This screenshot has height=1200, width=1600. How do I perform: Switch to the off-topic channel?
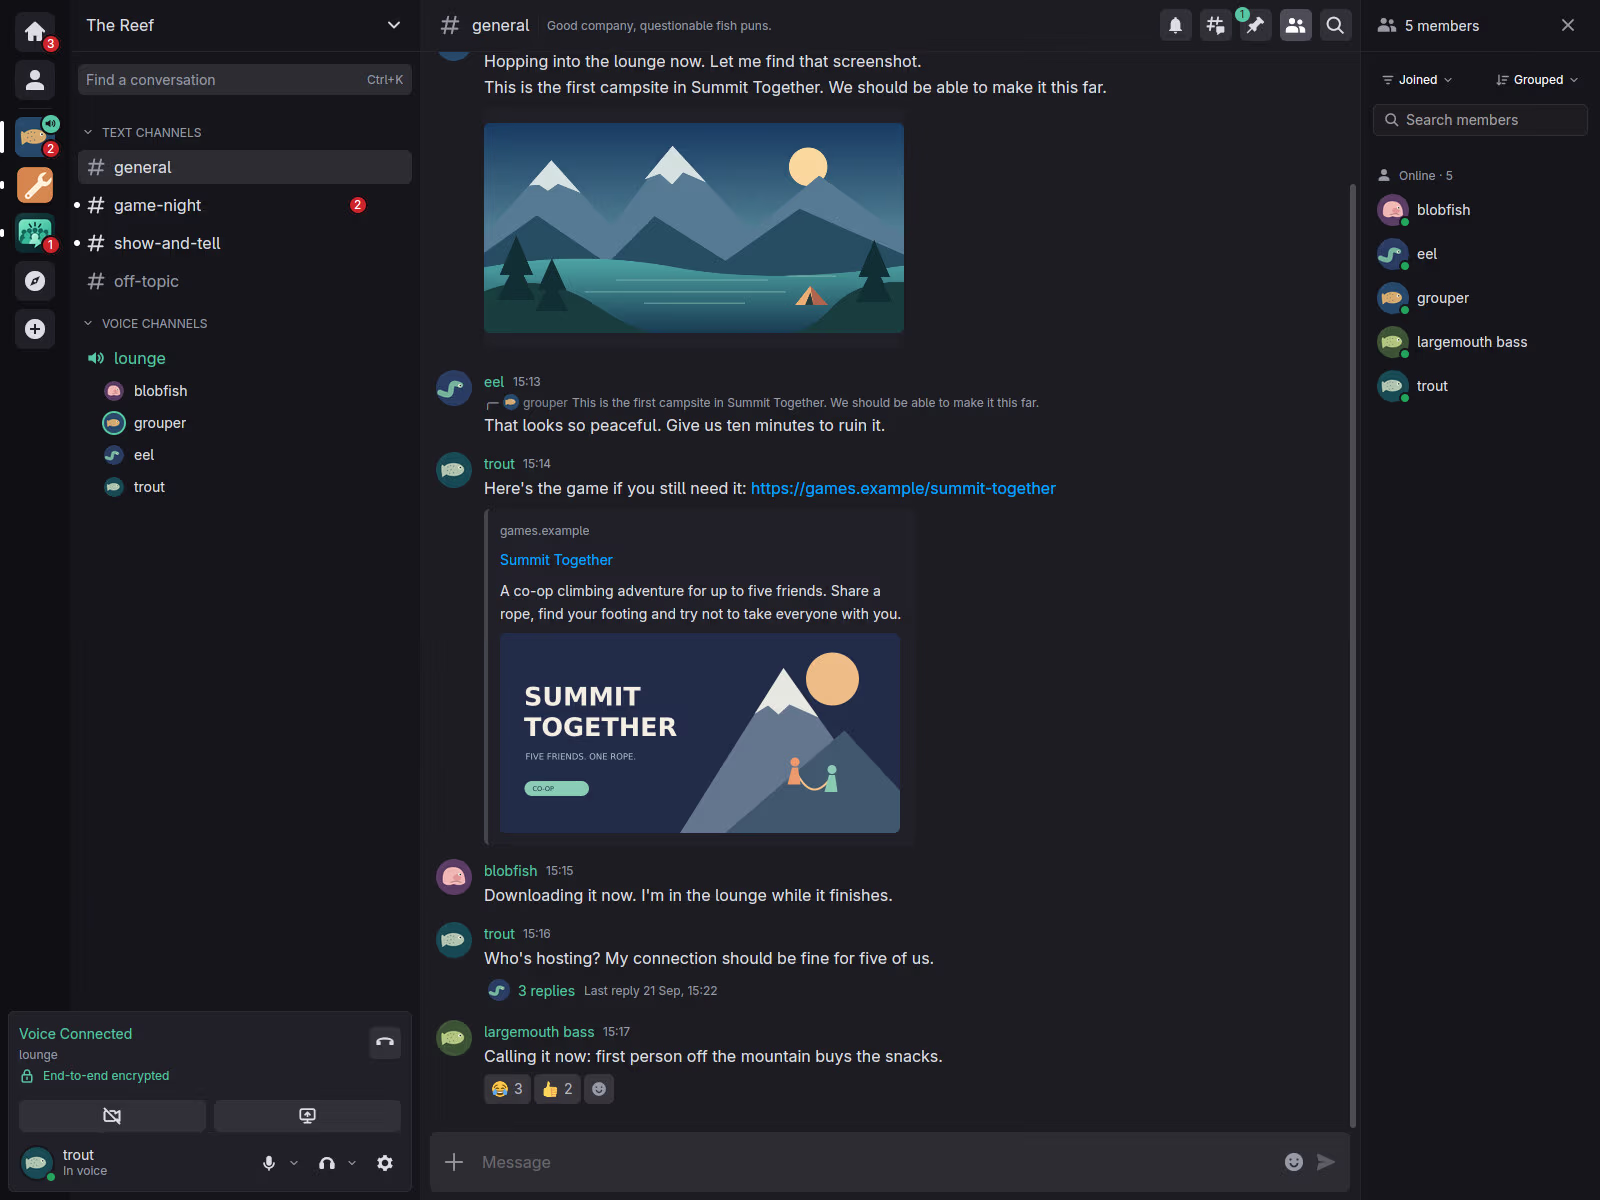[x=245, y=281]
